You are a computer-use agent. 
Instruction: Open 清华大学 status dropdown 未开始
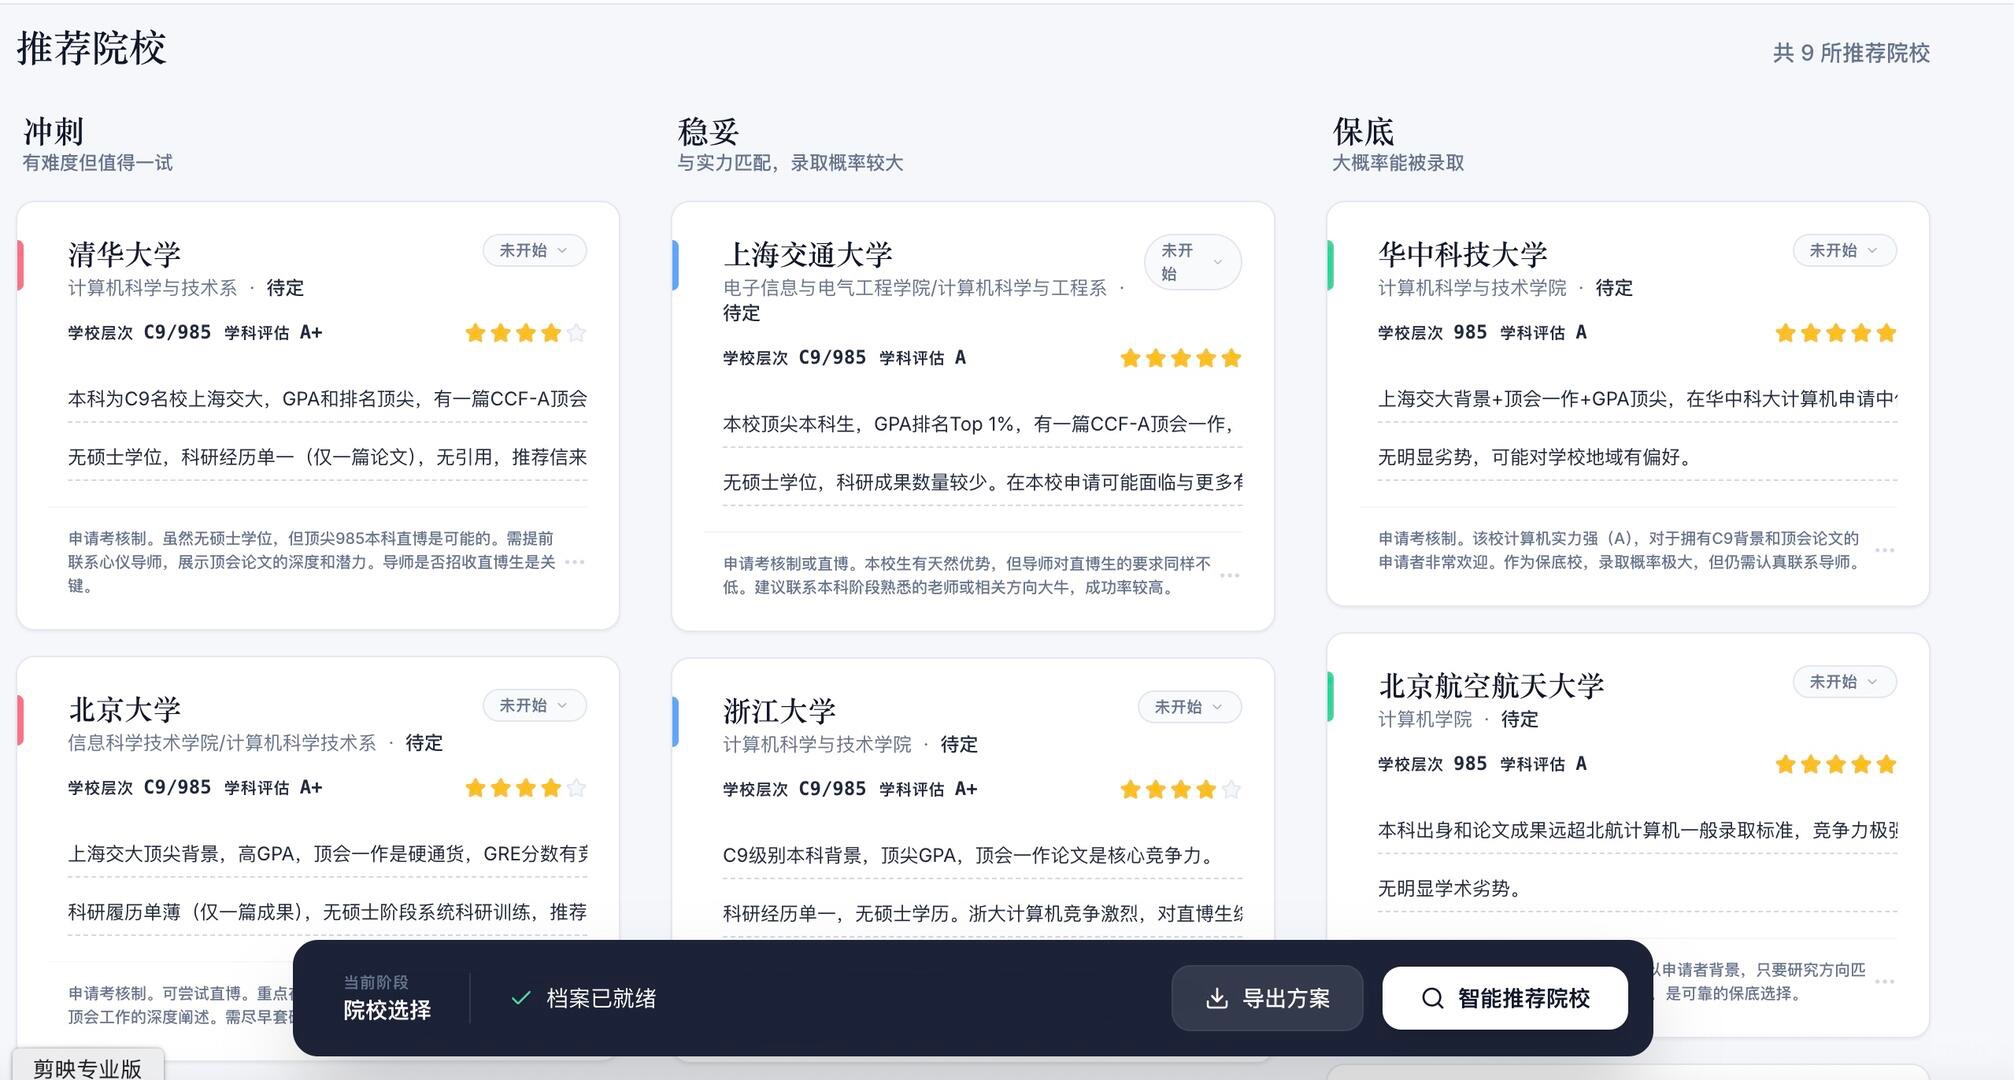(x=534, y=250)
